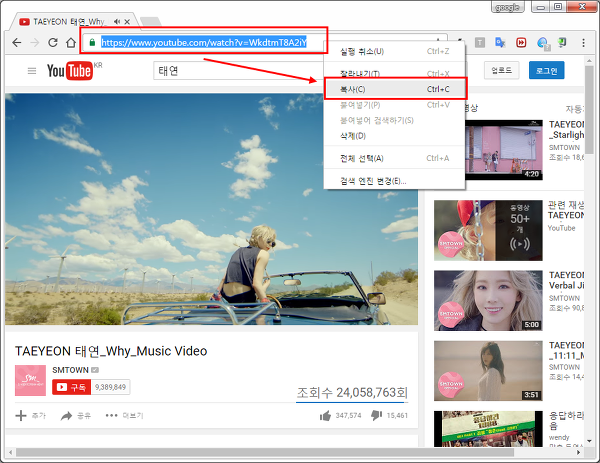Select 잘라내기(T) in context menu
The width and height of the screenshot is (600, 463).
395,73
